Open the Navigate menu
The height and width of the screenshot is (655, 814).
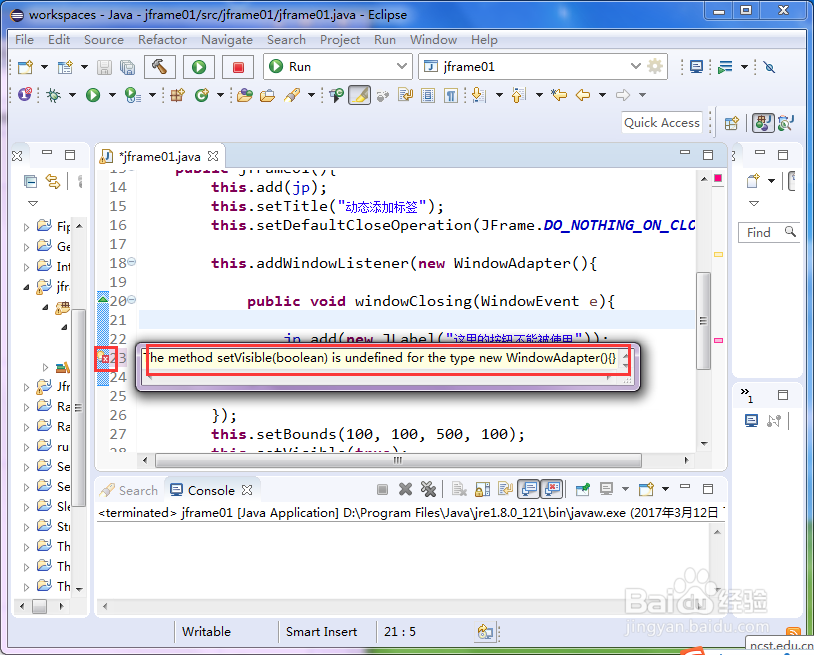(227, 40)
